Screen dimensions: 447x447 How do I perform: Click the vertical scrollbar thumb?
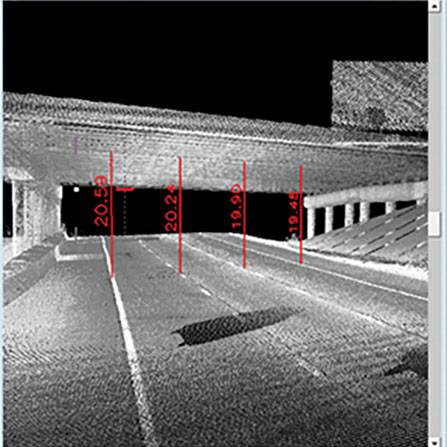coord(435,224)
